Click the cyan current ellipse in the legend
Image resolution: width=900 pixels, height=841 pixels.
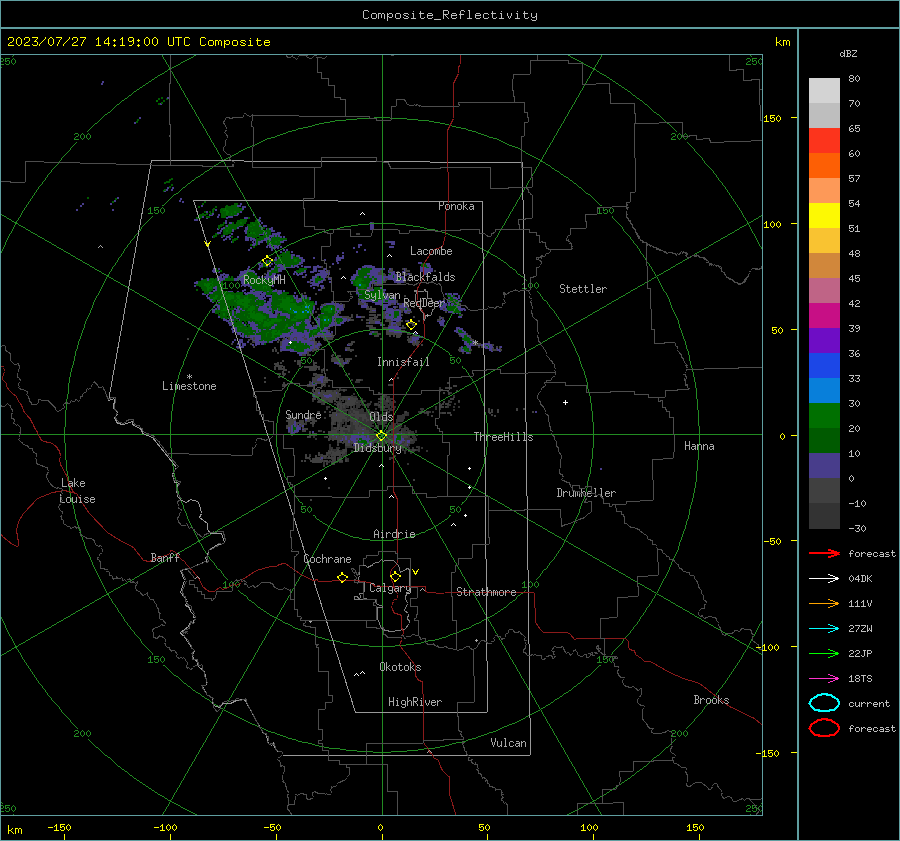coord(824,703)
